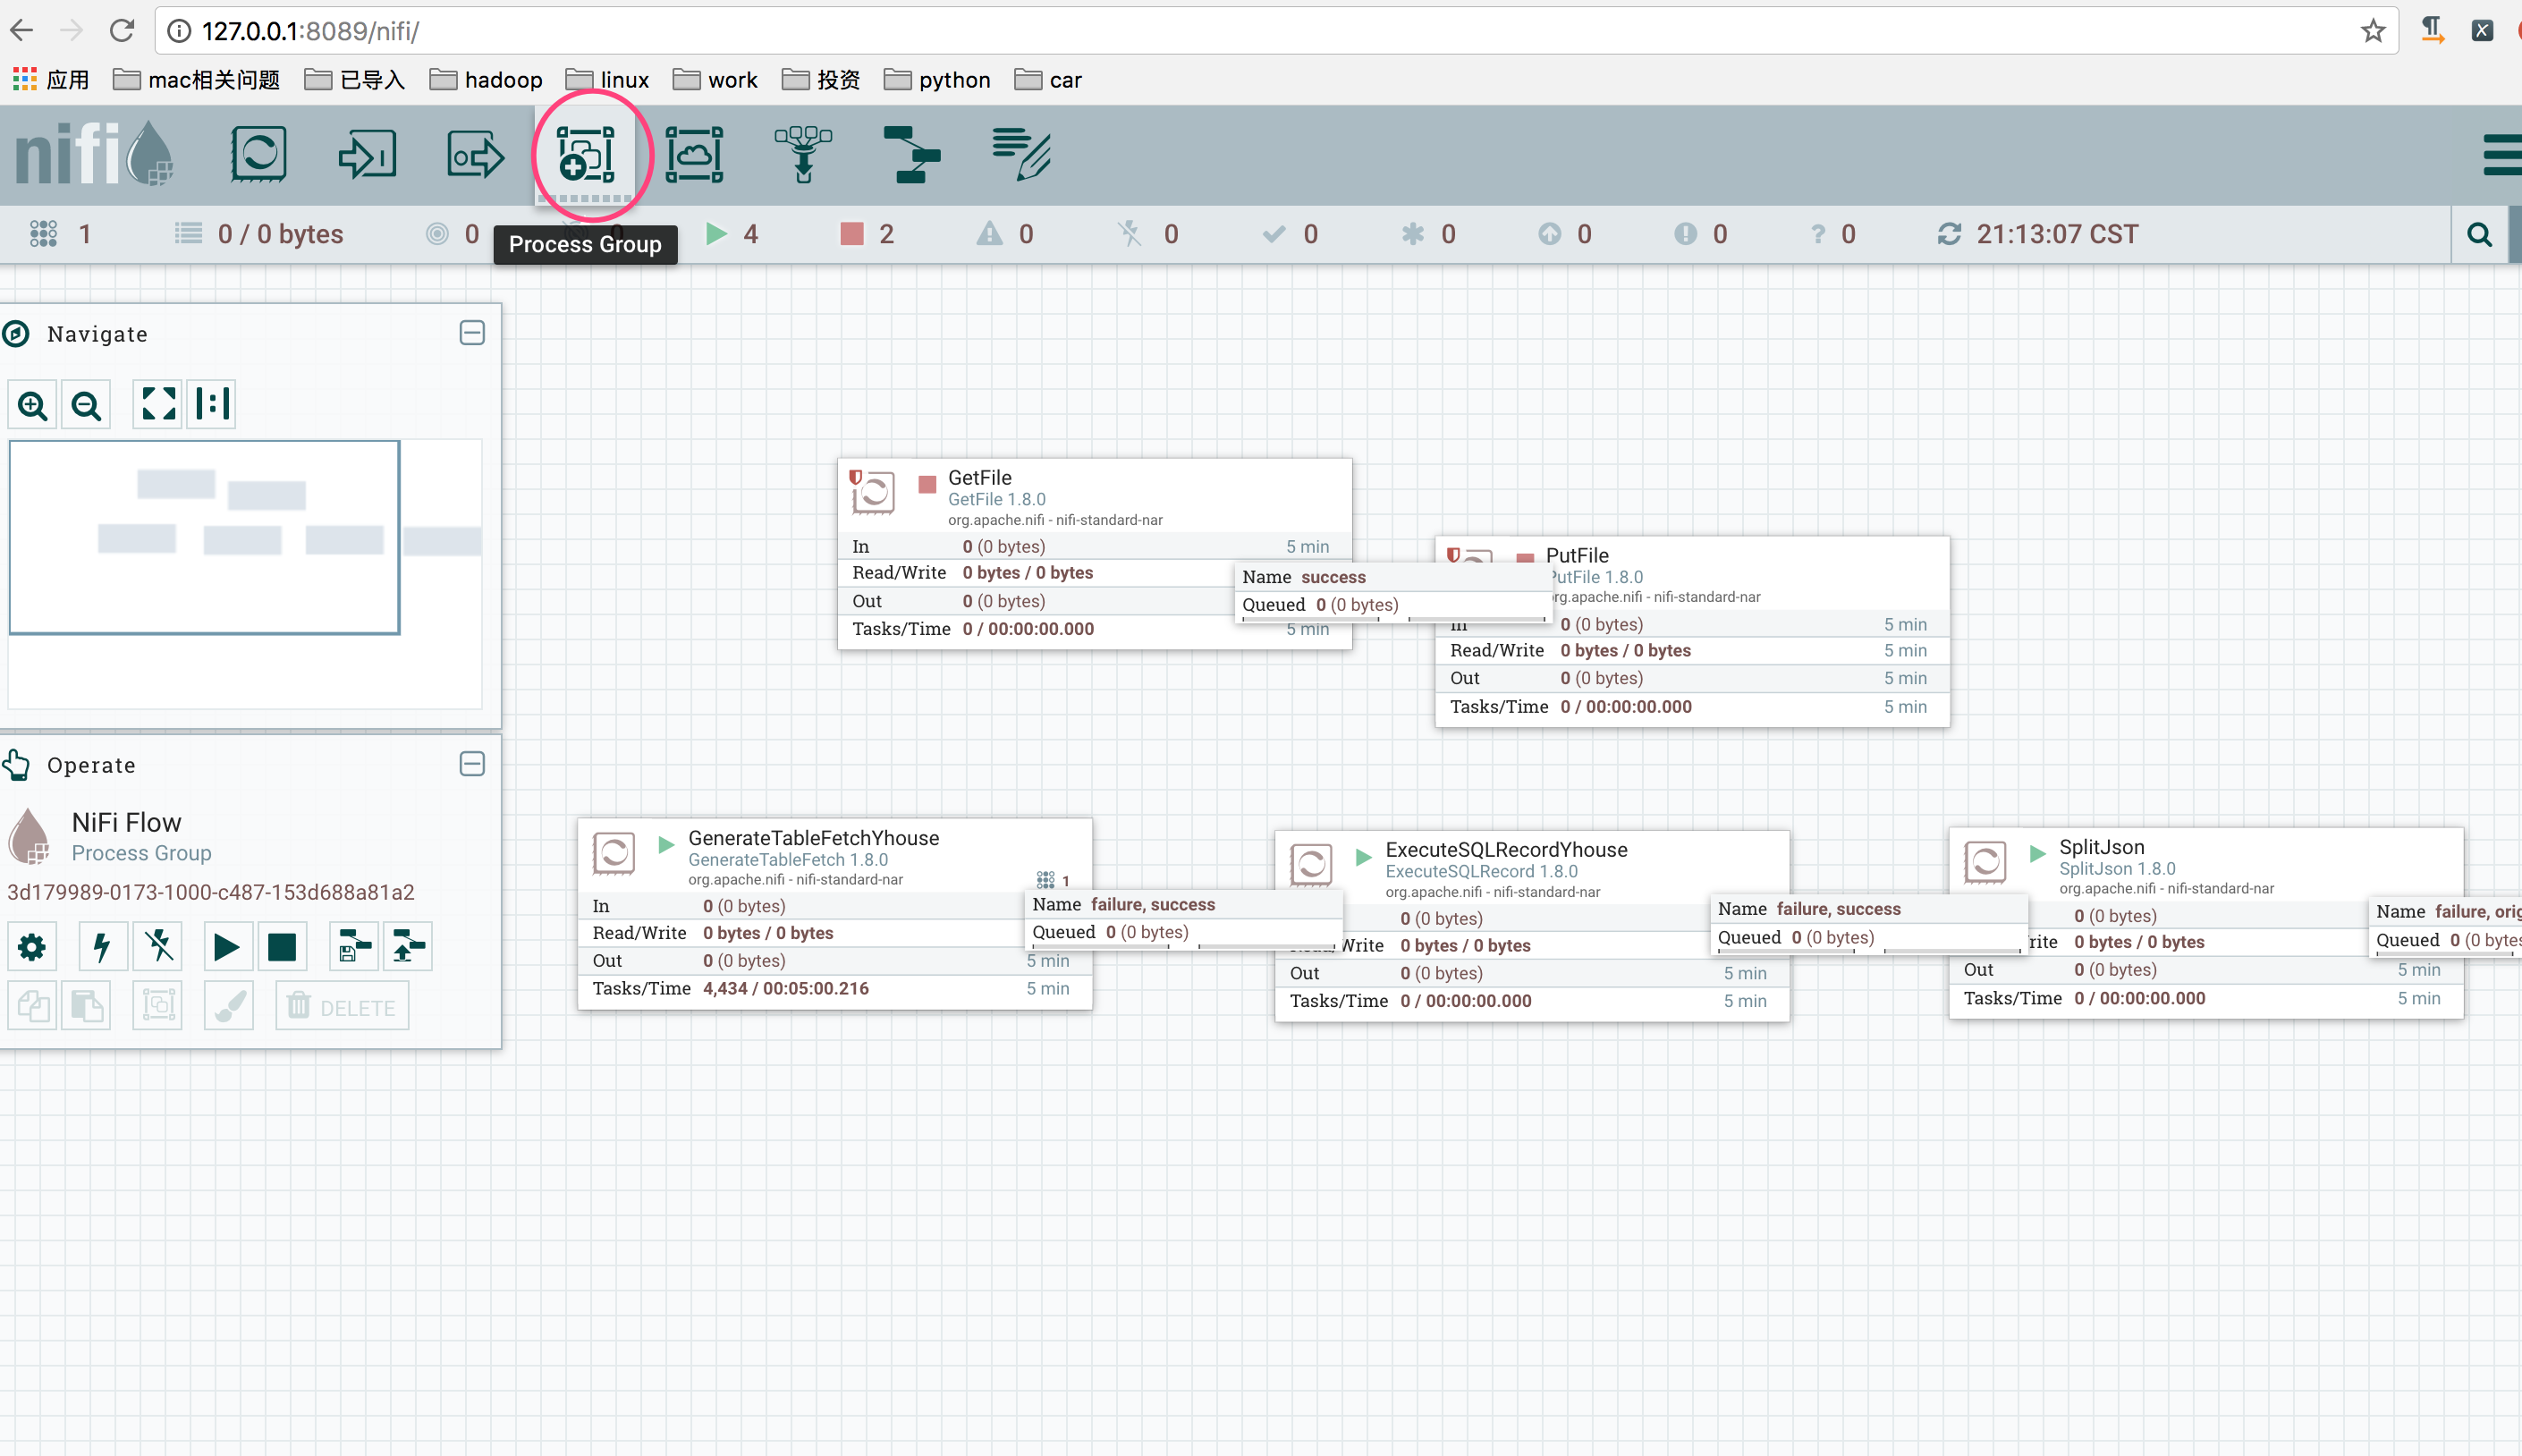
Task: Click the Copy button in Operate
Action: (32, 1005)
